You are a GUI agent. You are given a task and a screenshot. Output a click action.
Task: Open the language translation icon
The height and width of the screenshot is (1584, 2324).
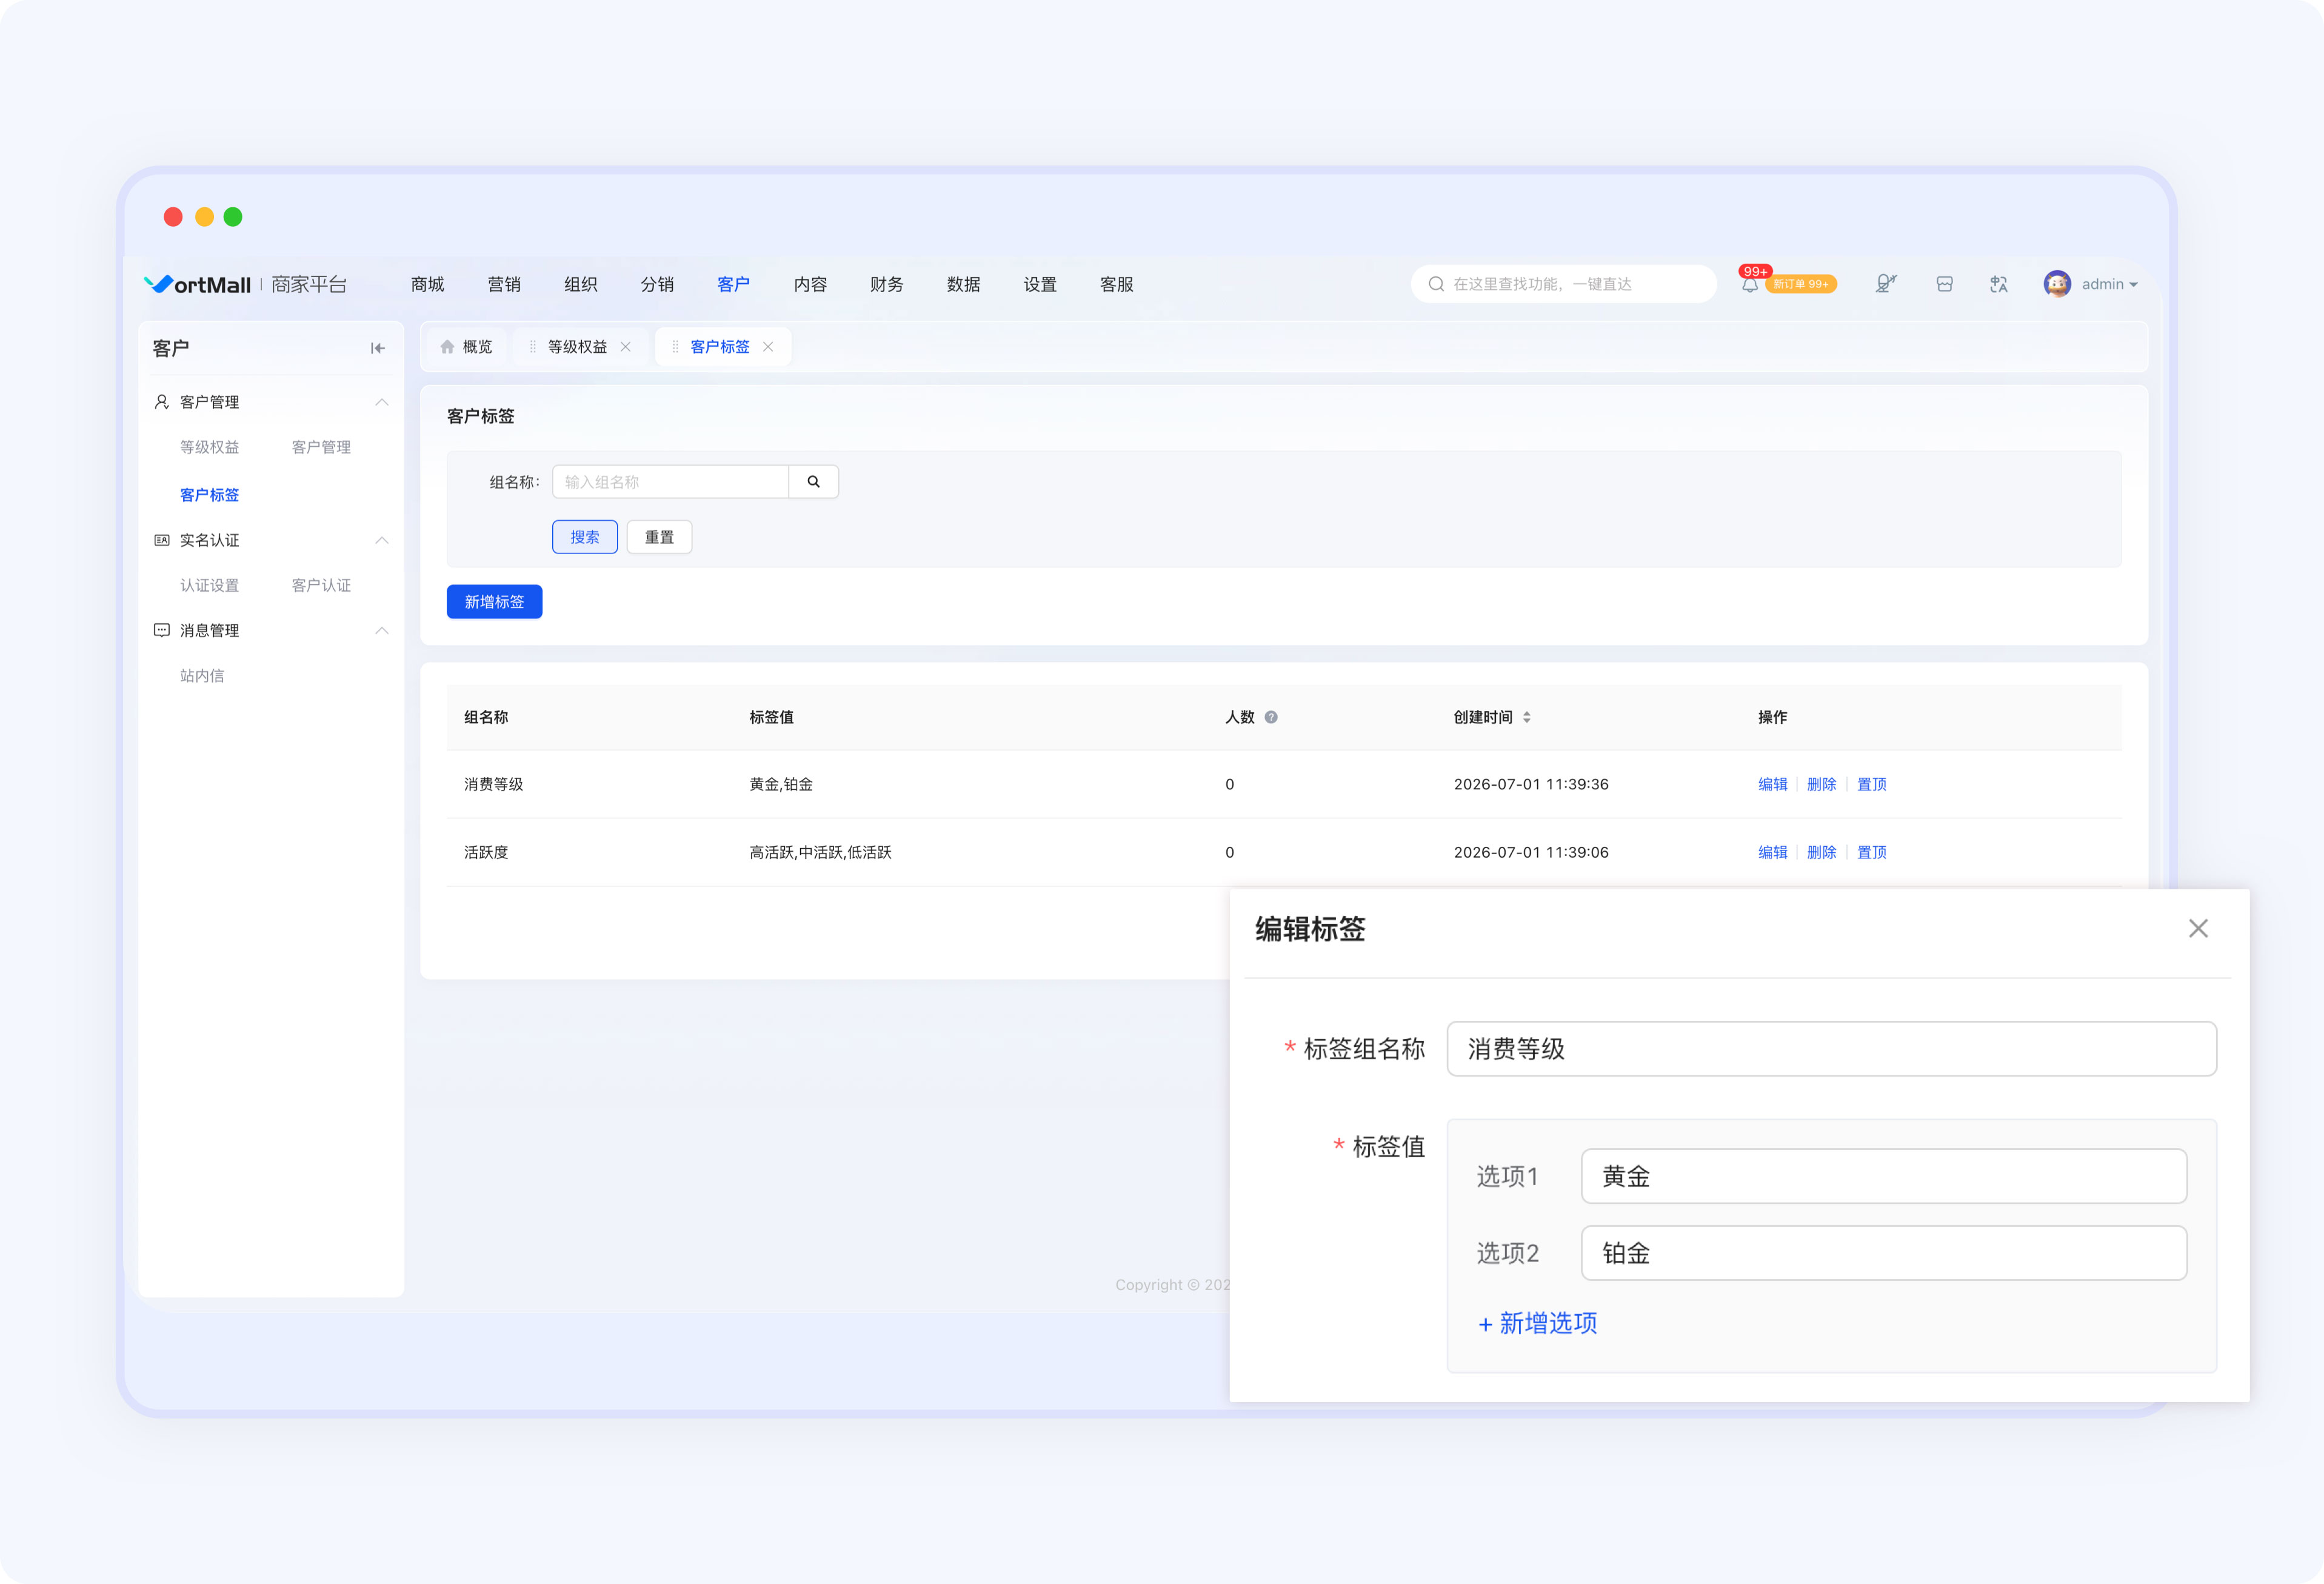point(1998,284)
